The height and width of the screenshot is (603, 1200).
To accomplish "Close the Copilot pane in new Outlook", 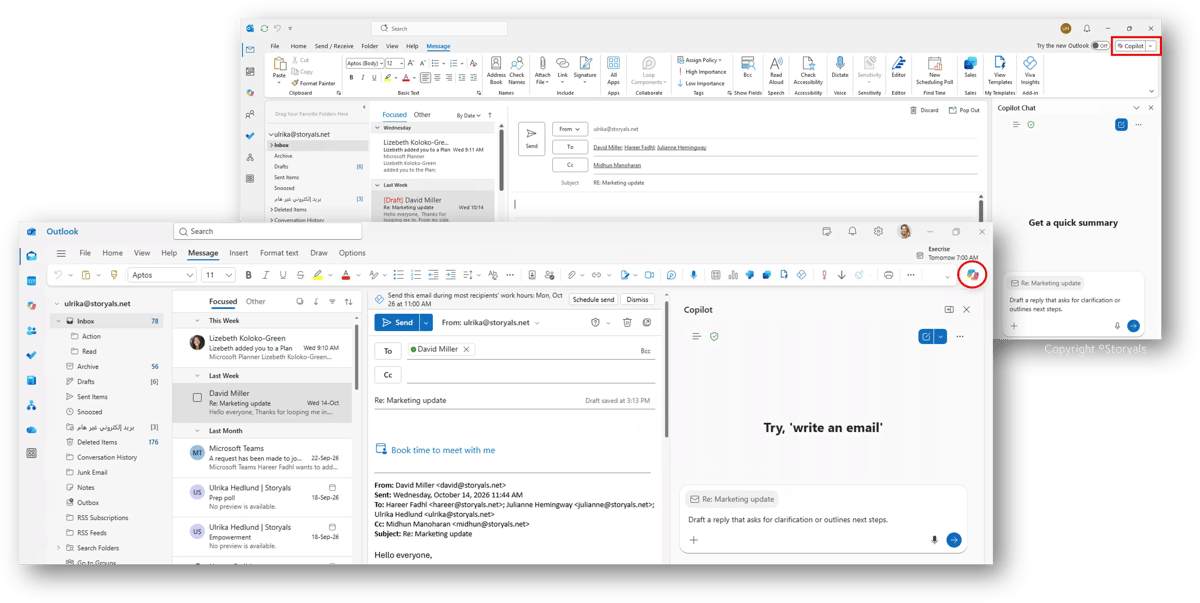I will 966,310.
